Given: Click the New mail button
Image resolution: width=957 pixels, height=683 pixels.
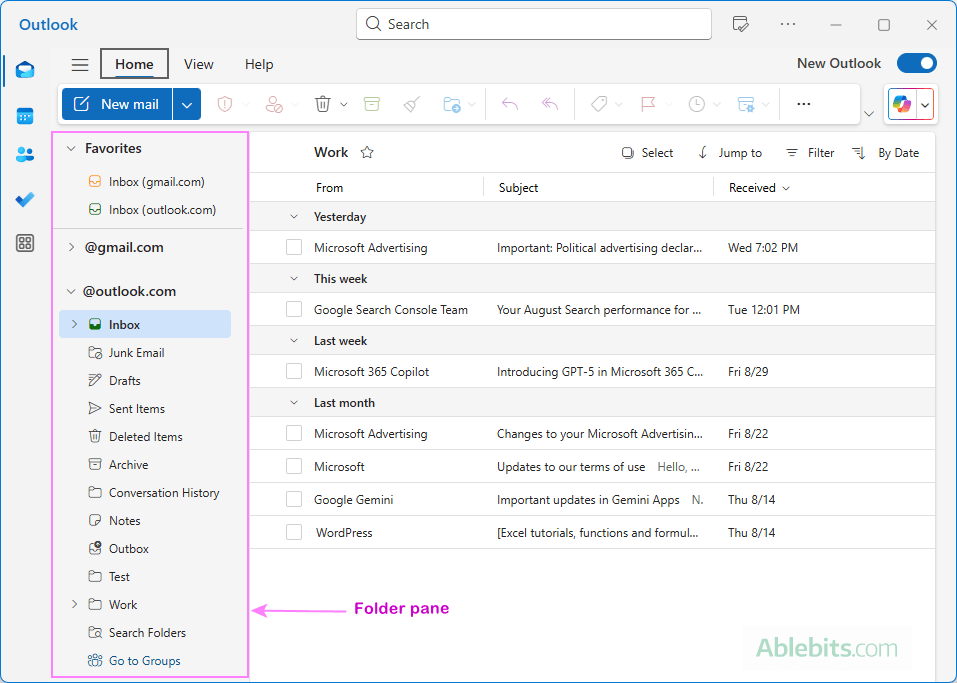Looking at the screenshot, I should tap(117, 104).
